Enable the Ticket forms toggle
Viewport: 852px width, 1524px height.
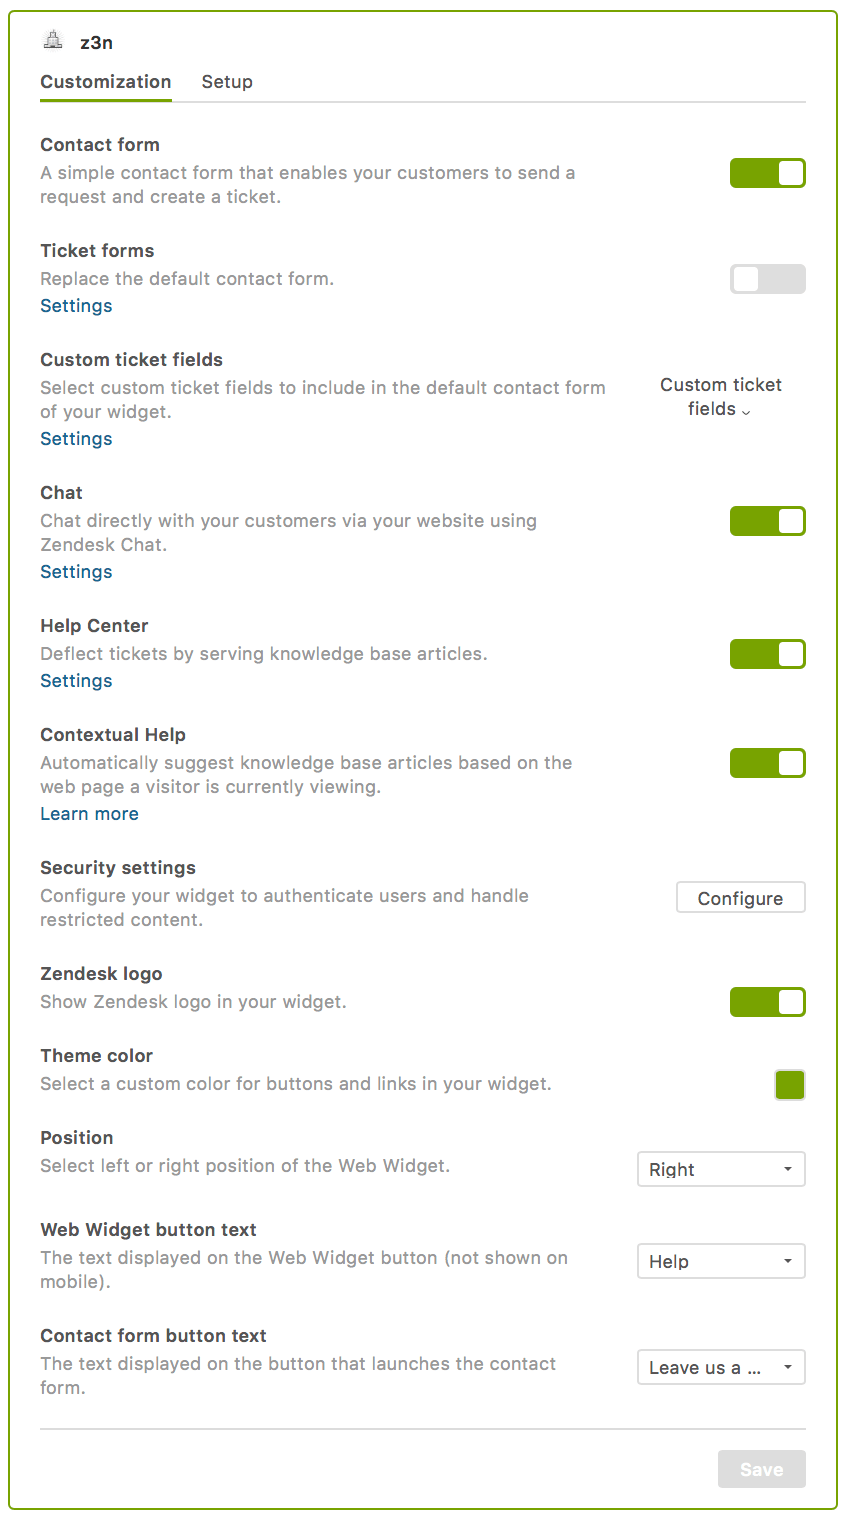tap(767, 279)
